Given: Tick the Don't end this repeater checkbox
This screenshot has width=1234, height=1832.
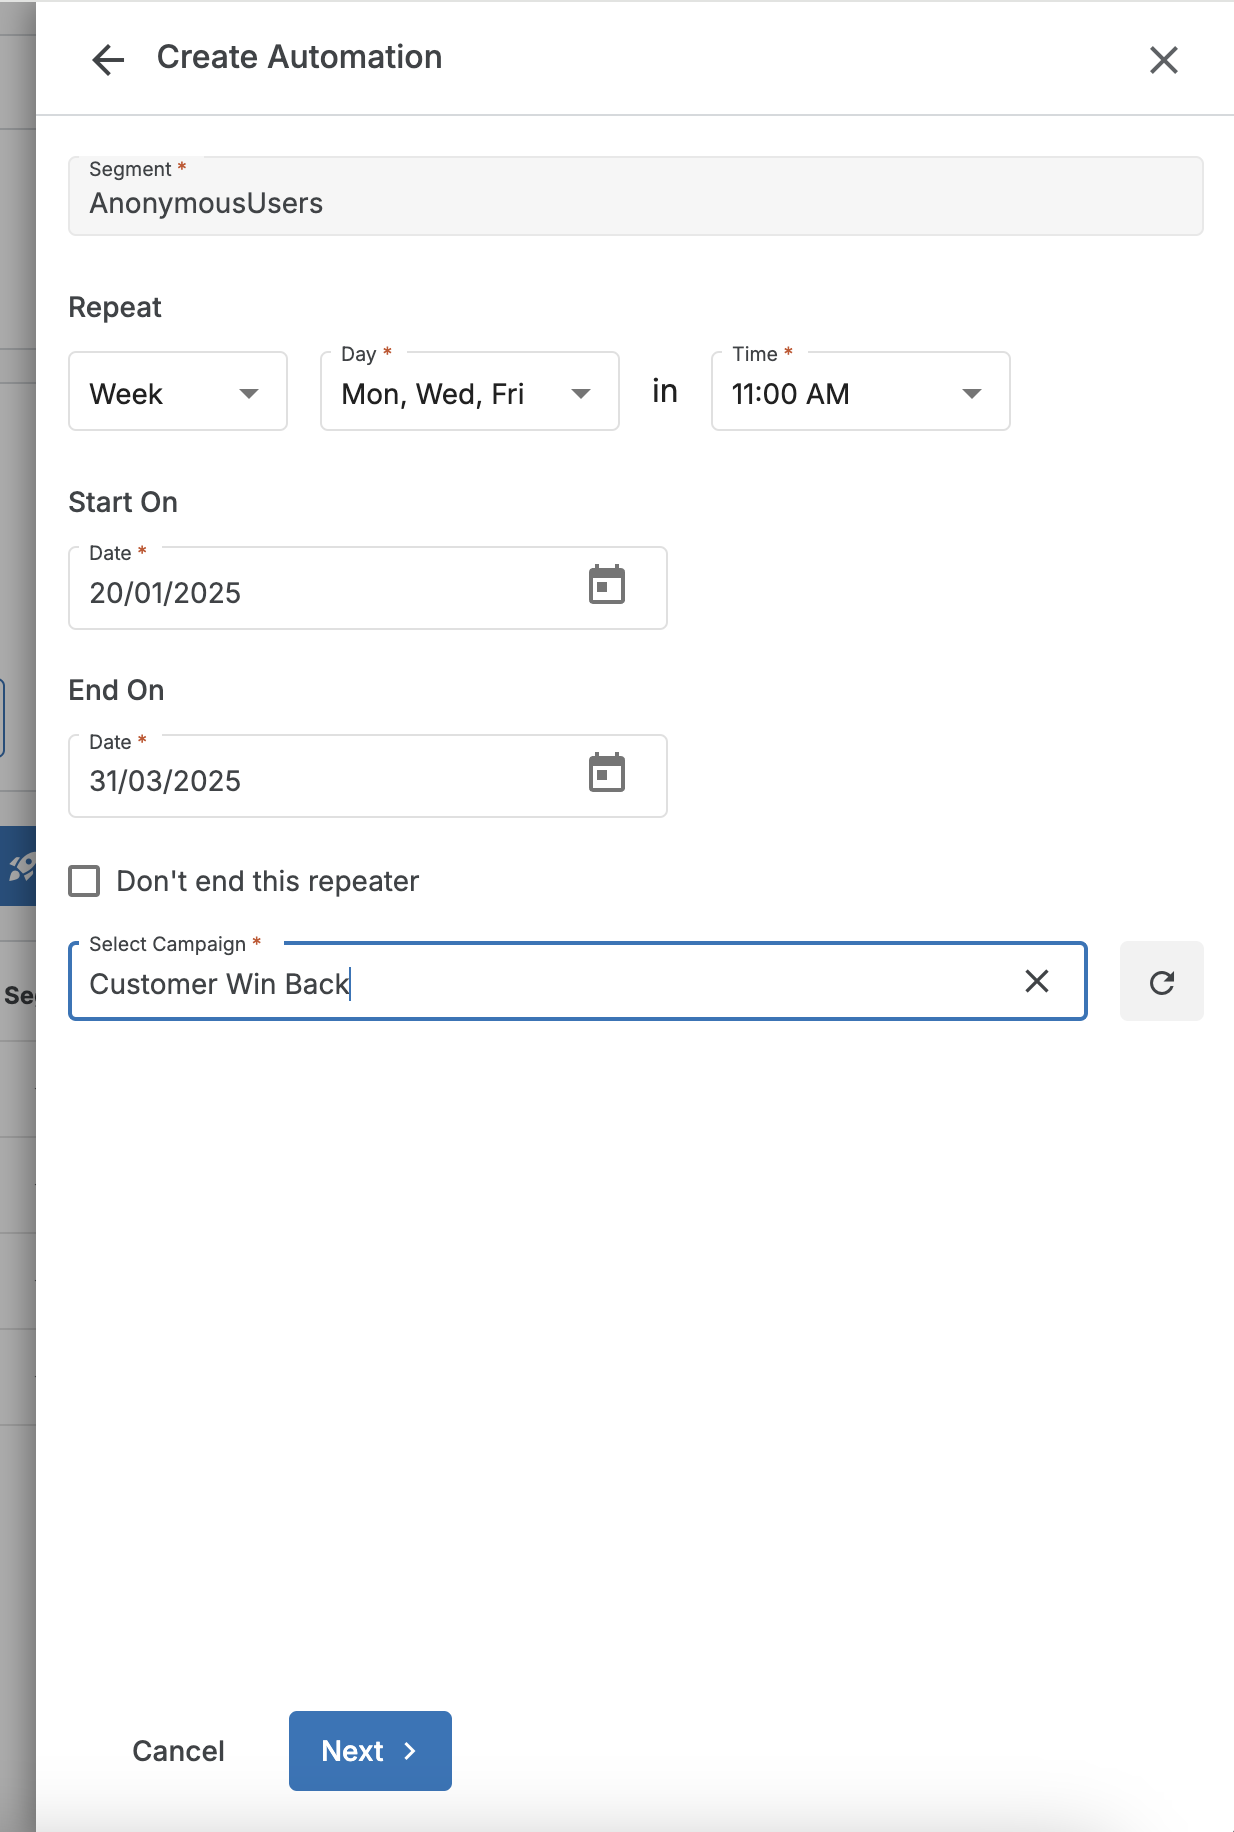Looking at the screenshot, I should tap(84, 881).
